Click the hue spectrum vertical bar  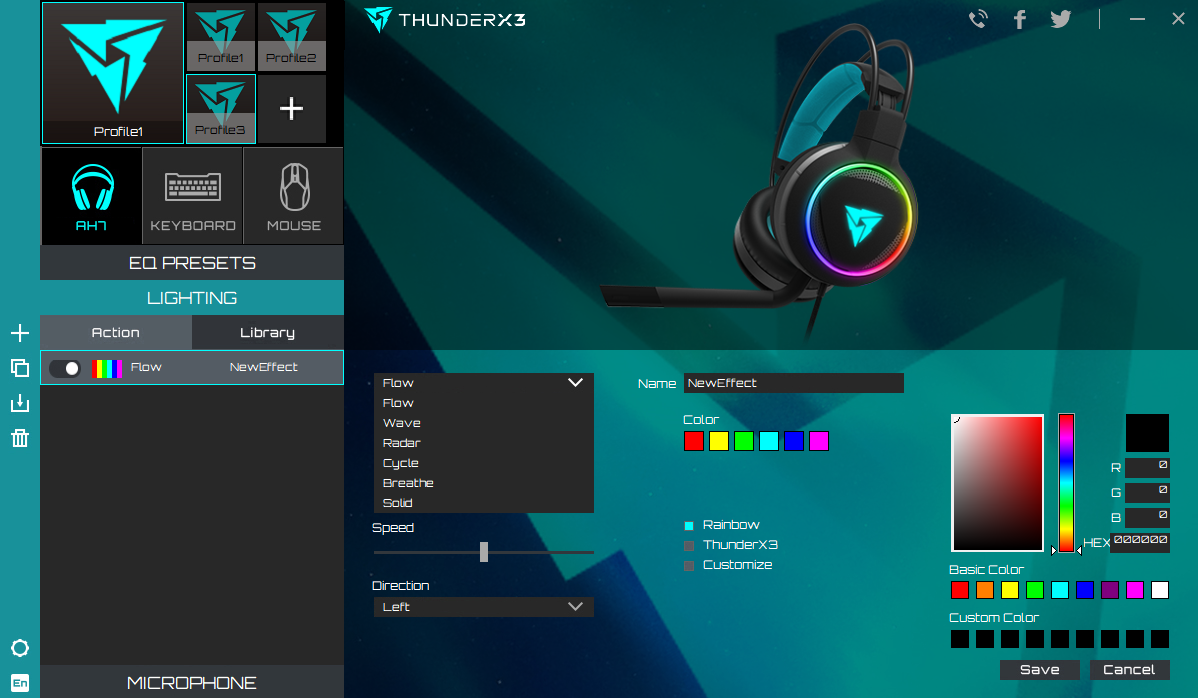point(1067,483)
